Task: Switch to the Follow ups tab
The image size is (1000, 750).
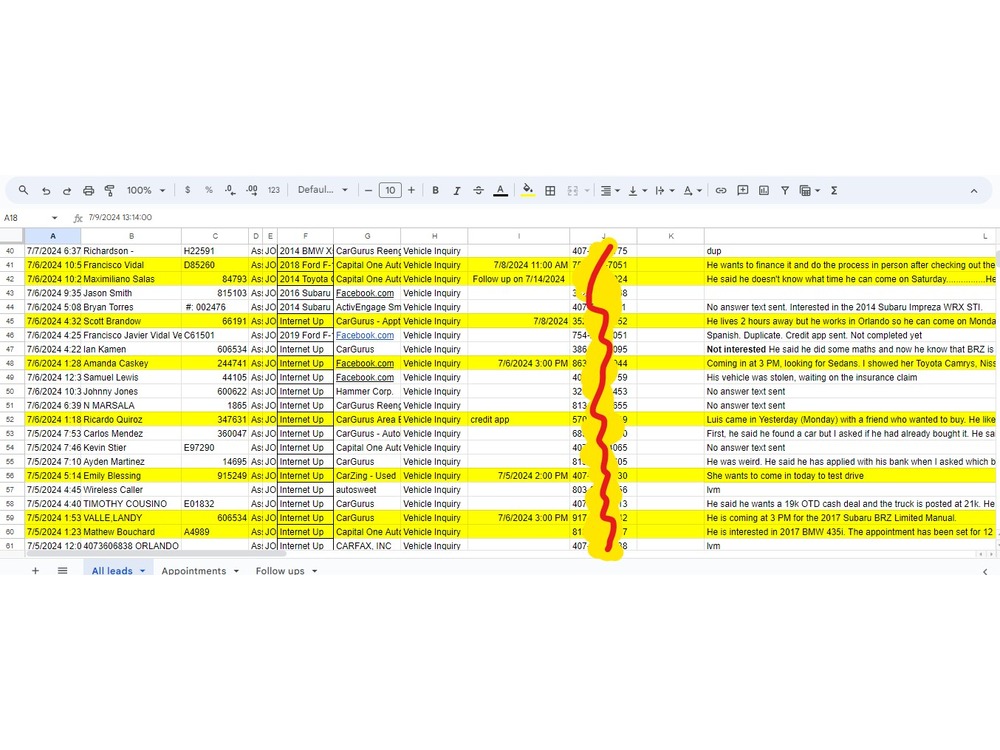Action: click(x=280, y=571)
